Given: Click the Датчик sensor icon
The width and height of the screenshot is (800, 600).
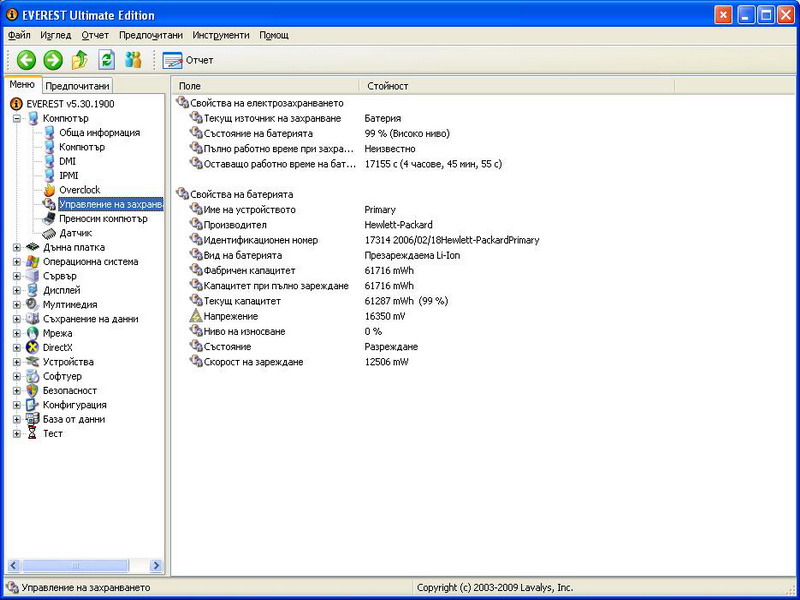Looking at the screenshot, I should [49, 233].
